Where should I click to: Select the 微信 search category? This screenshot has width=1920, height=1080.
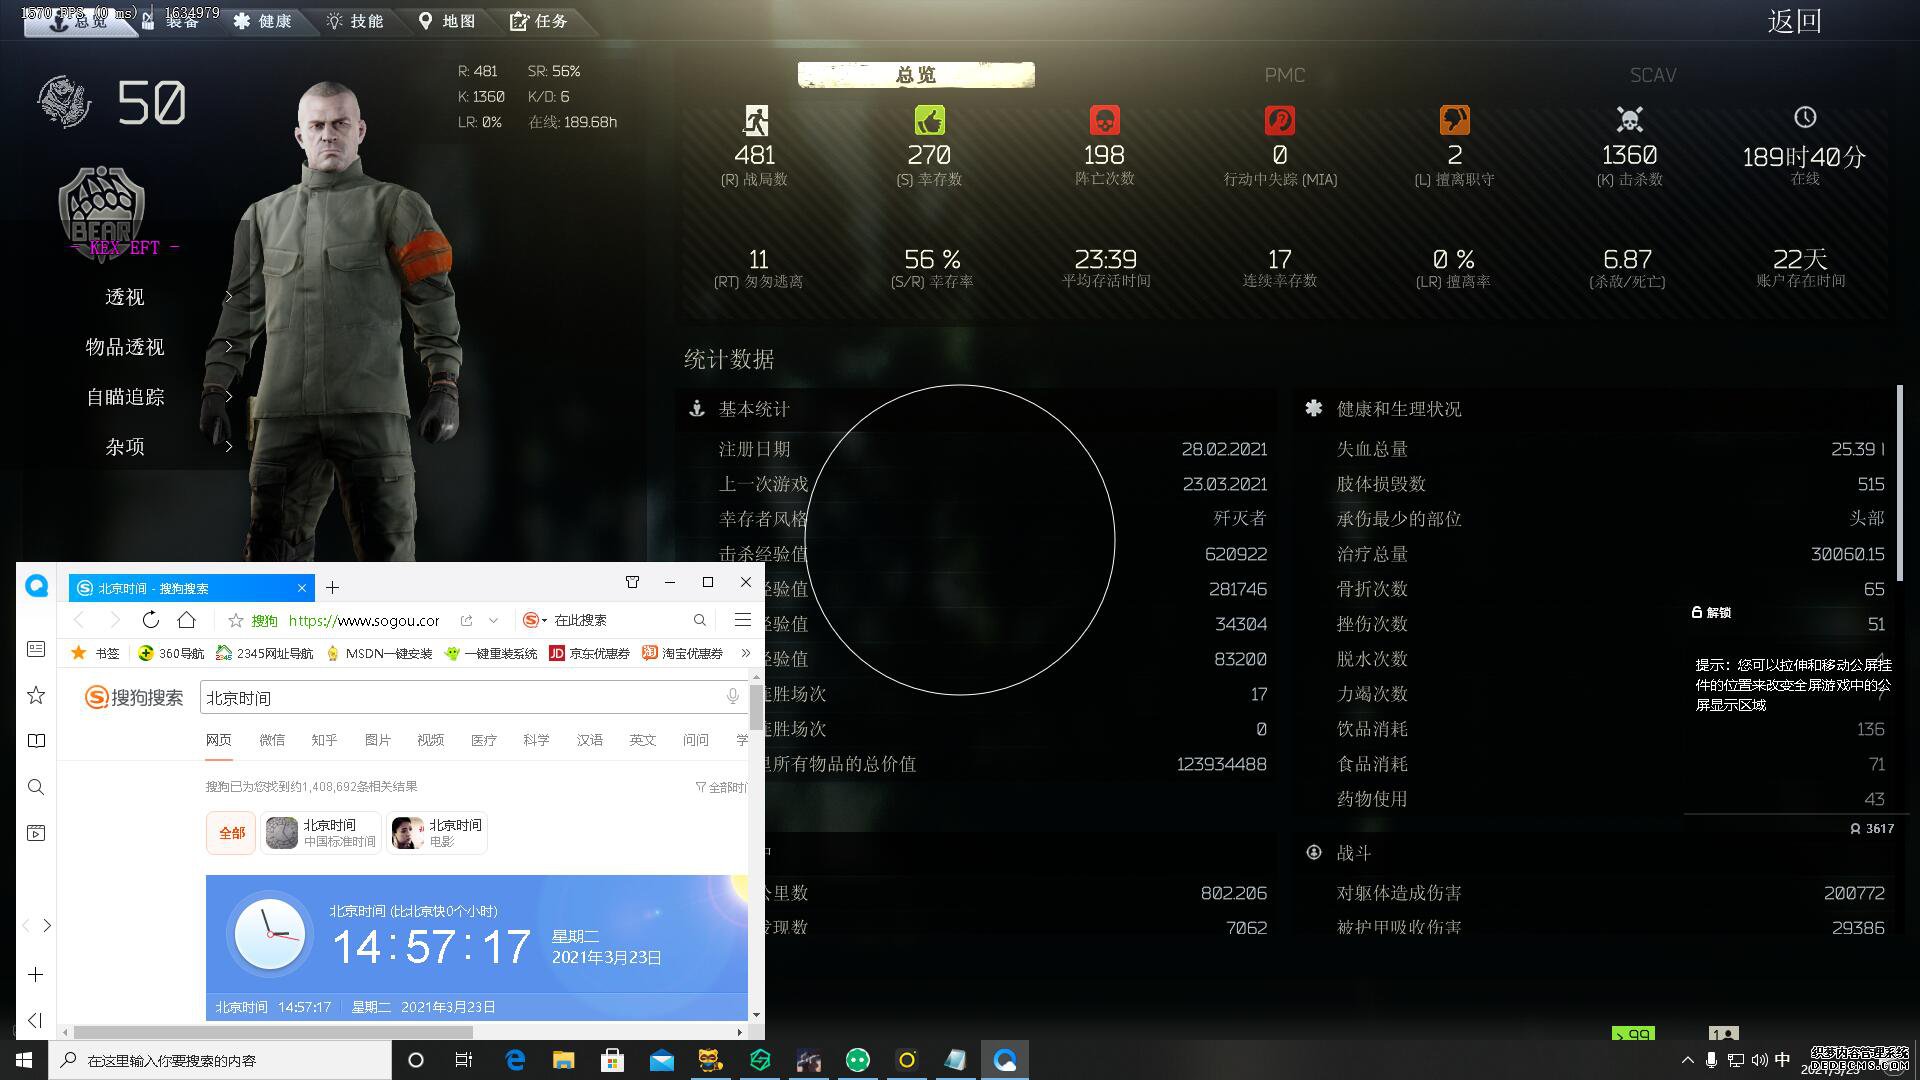272,740
